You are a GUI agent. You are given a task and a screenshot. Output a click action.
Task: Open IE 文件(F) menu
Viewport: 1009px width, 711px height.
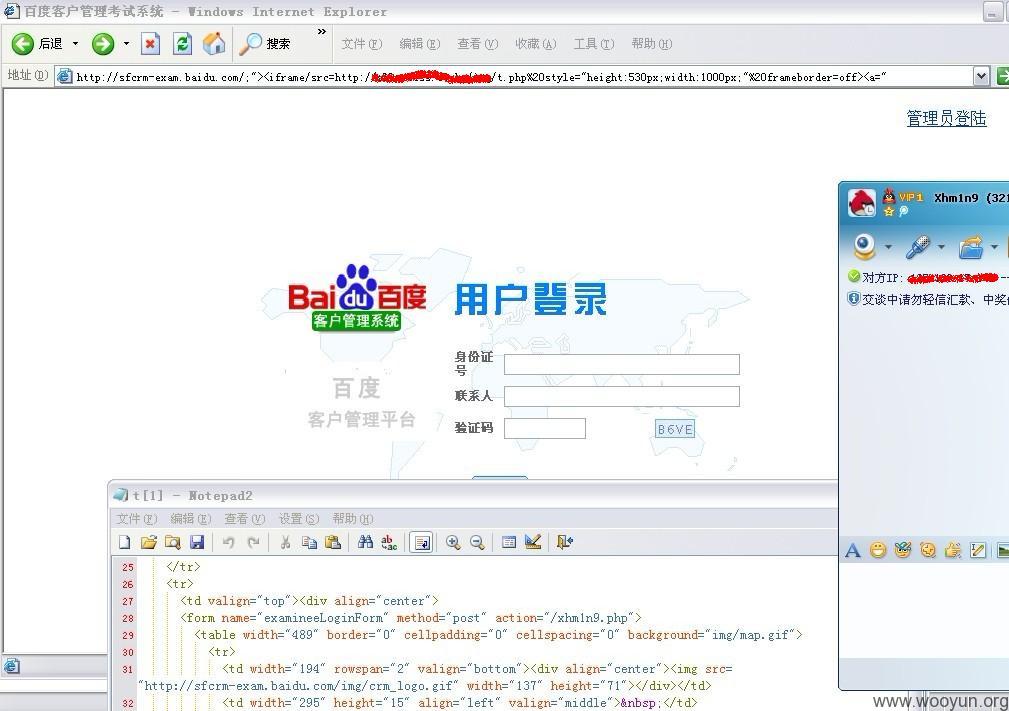[x=362, y=44]
